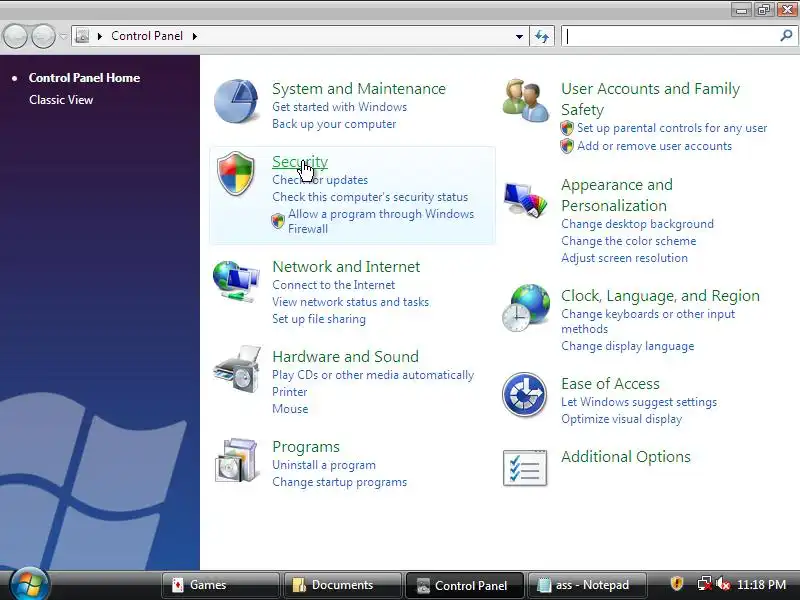Click the Printer link
This screenshot has height=600, width=800.
289,392
